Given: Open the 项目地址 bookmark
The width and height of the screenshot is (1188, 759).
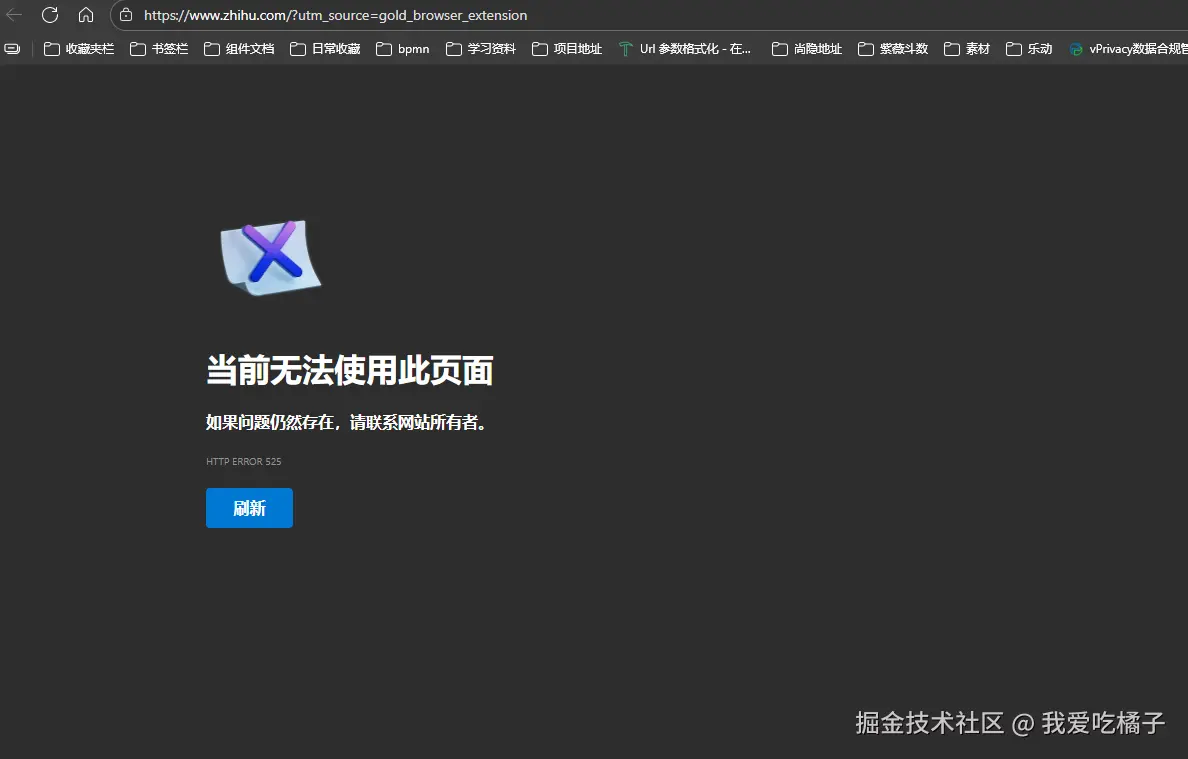Looking at the screenshot, I should 566,48.
